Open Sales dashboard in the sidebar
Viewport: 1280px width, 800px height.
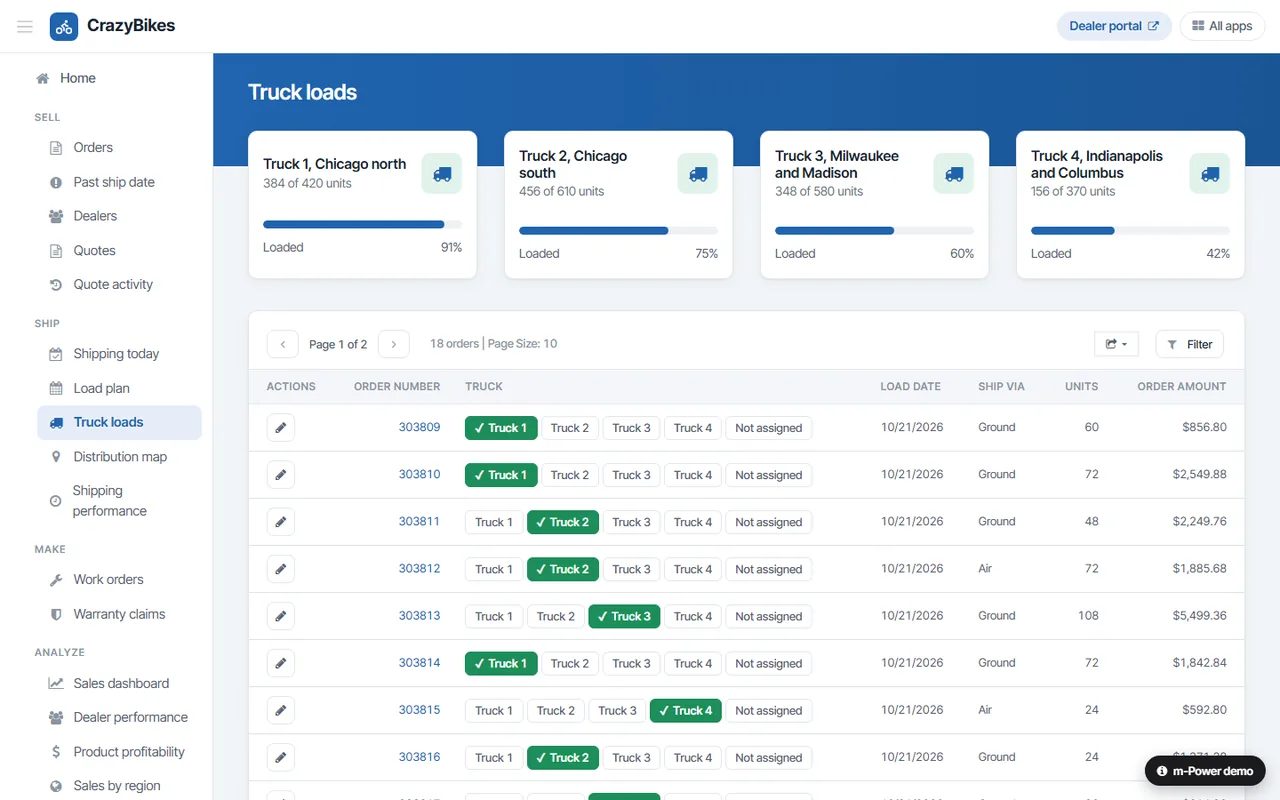tap(119, 683)
